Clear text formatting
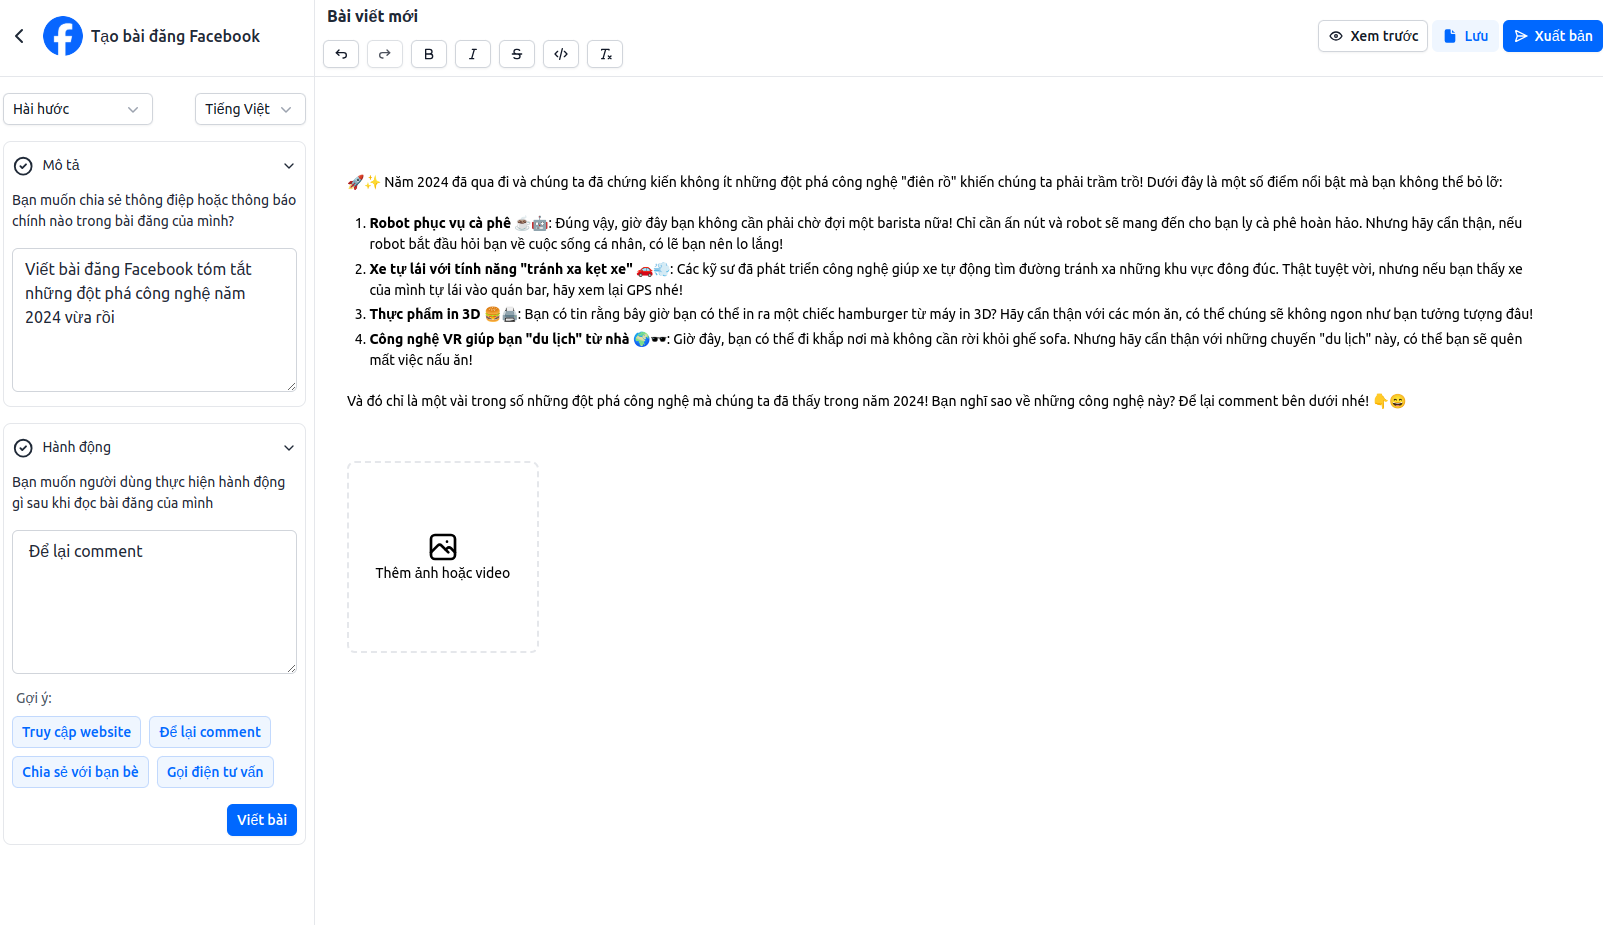1603x925 pixels. pyautogui.click(x=605, y=54)
